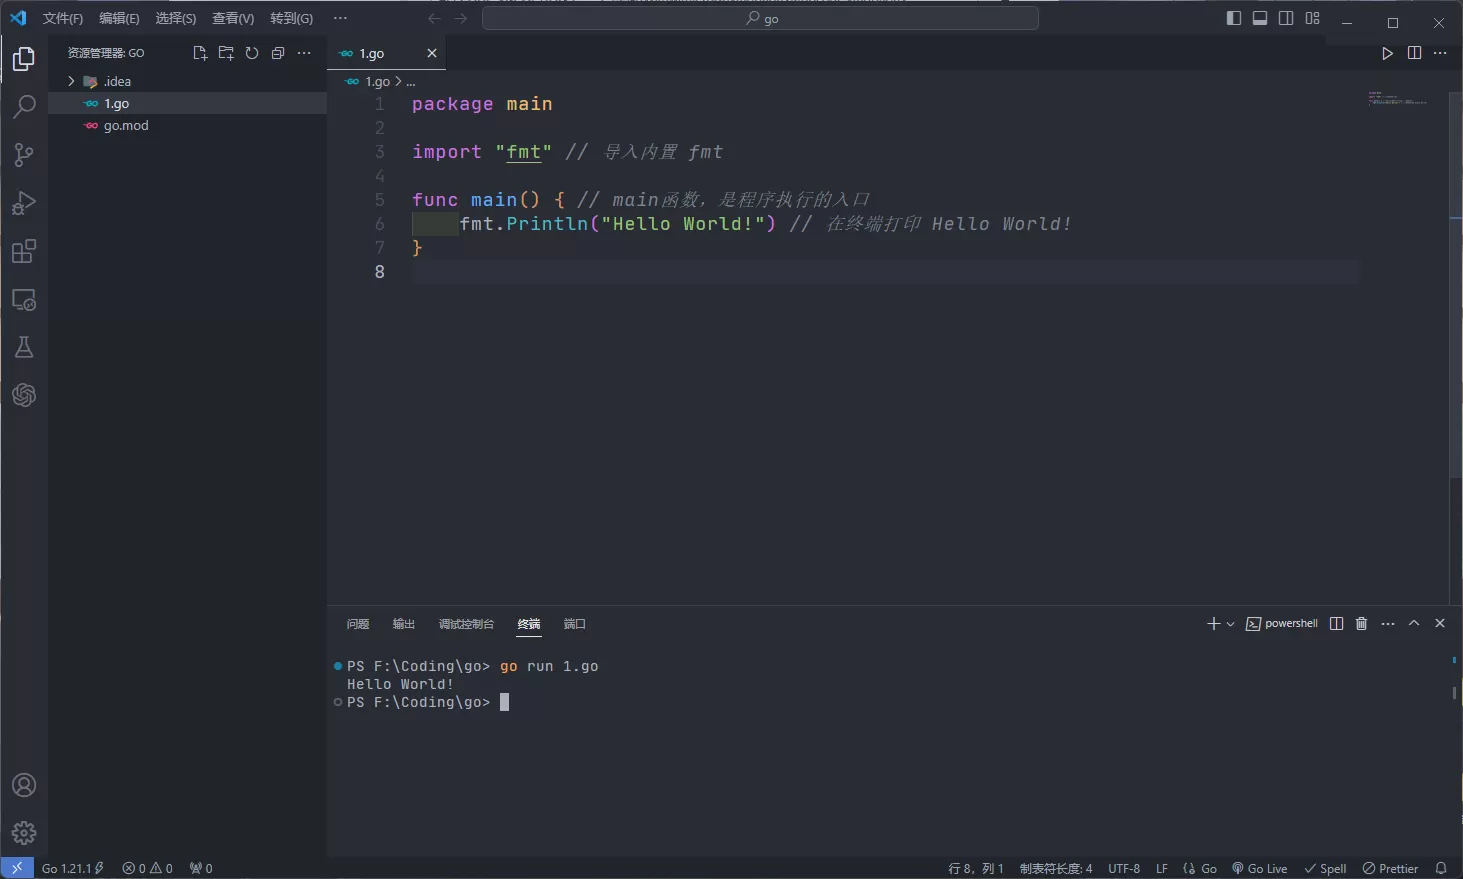Screen dimensions: 1463x879
Task: Maximize the terminal panel size
Action: tap(1414, 623)
